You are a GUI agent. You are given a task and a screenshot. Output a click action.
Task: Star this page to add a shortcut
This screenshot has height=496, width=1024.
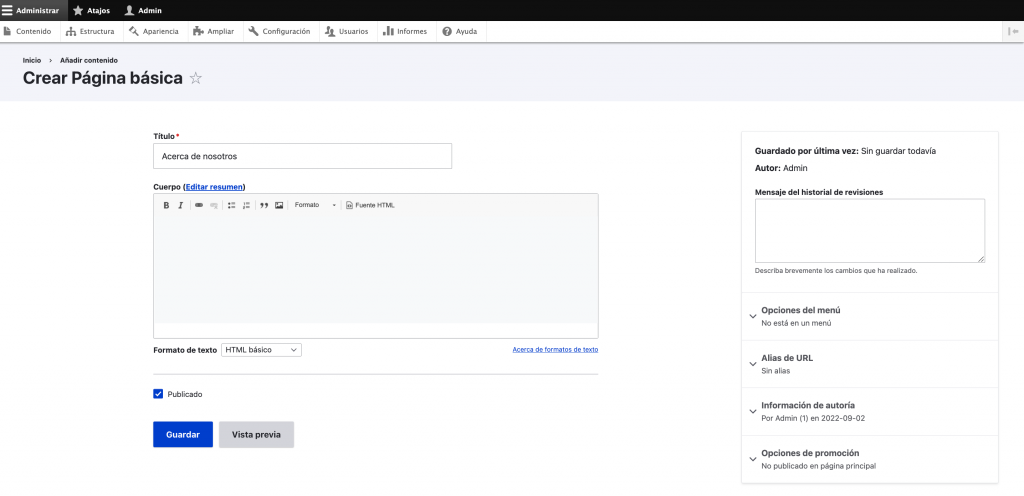click(196, 78)
